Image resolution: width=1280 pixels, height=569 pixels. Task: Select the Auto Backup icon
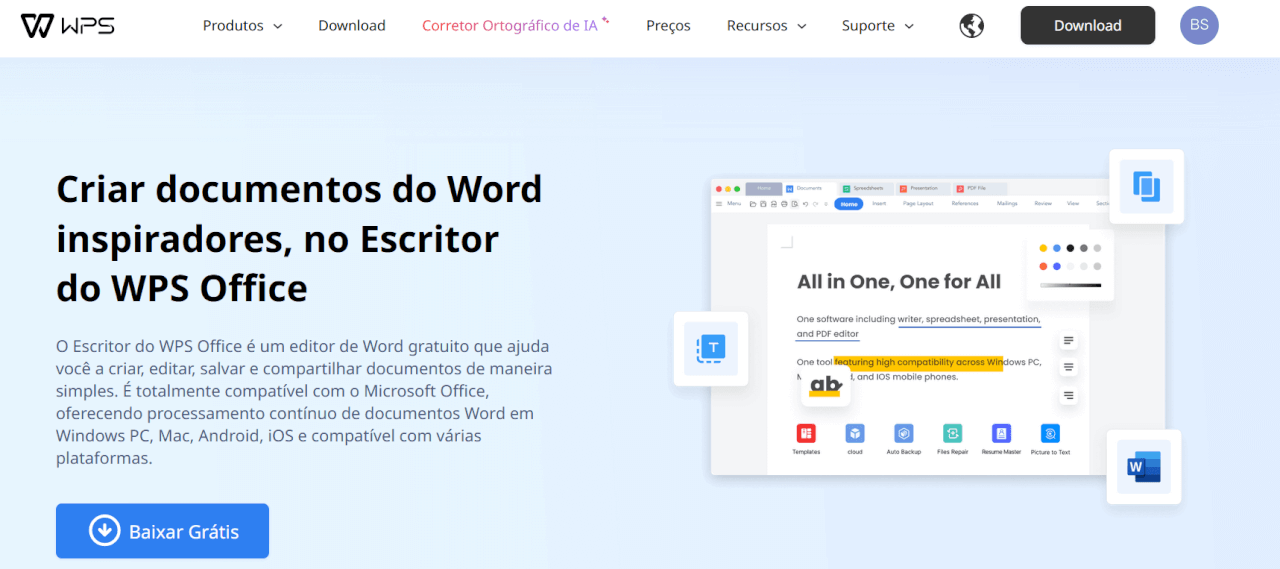click(904, 433)
